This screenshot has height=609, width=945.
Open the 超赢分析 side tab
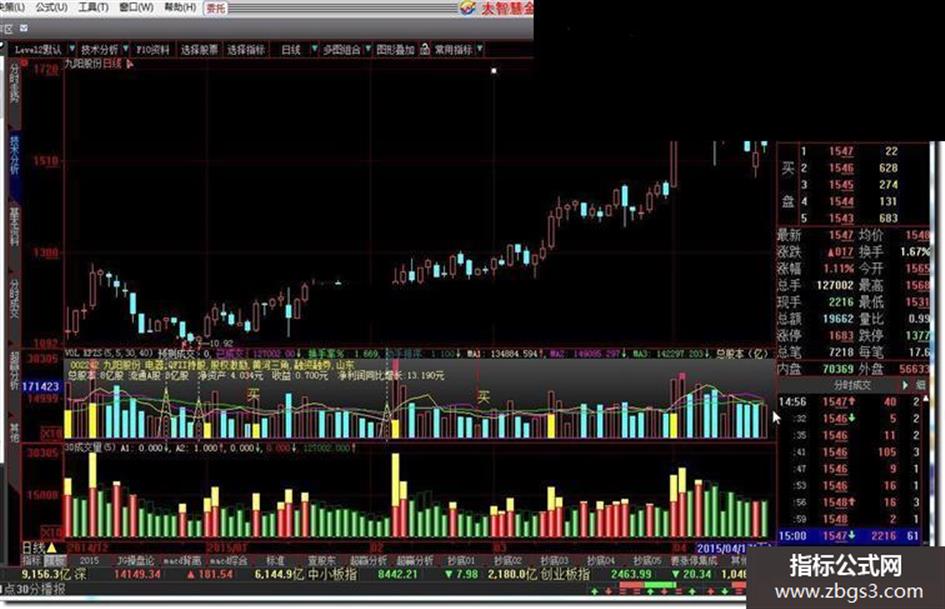click(14, 371)
